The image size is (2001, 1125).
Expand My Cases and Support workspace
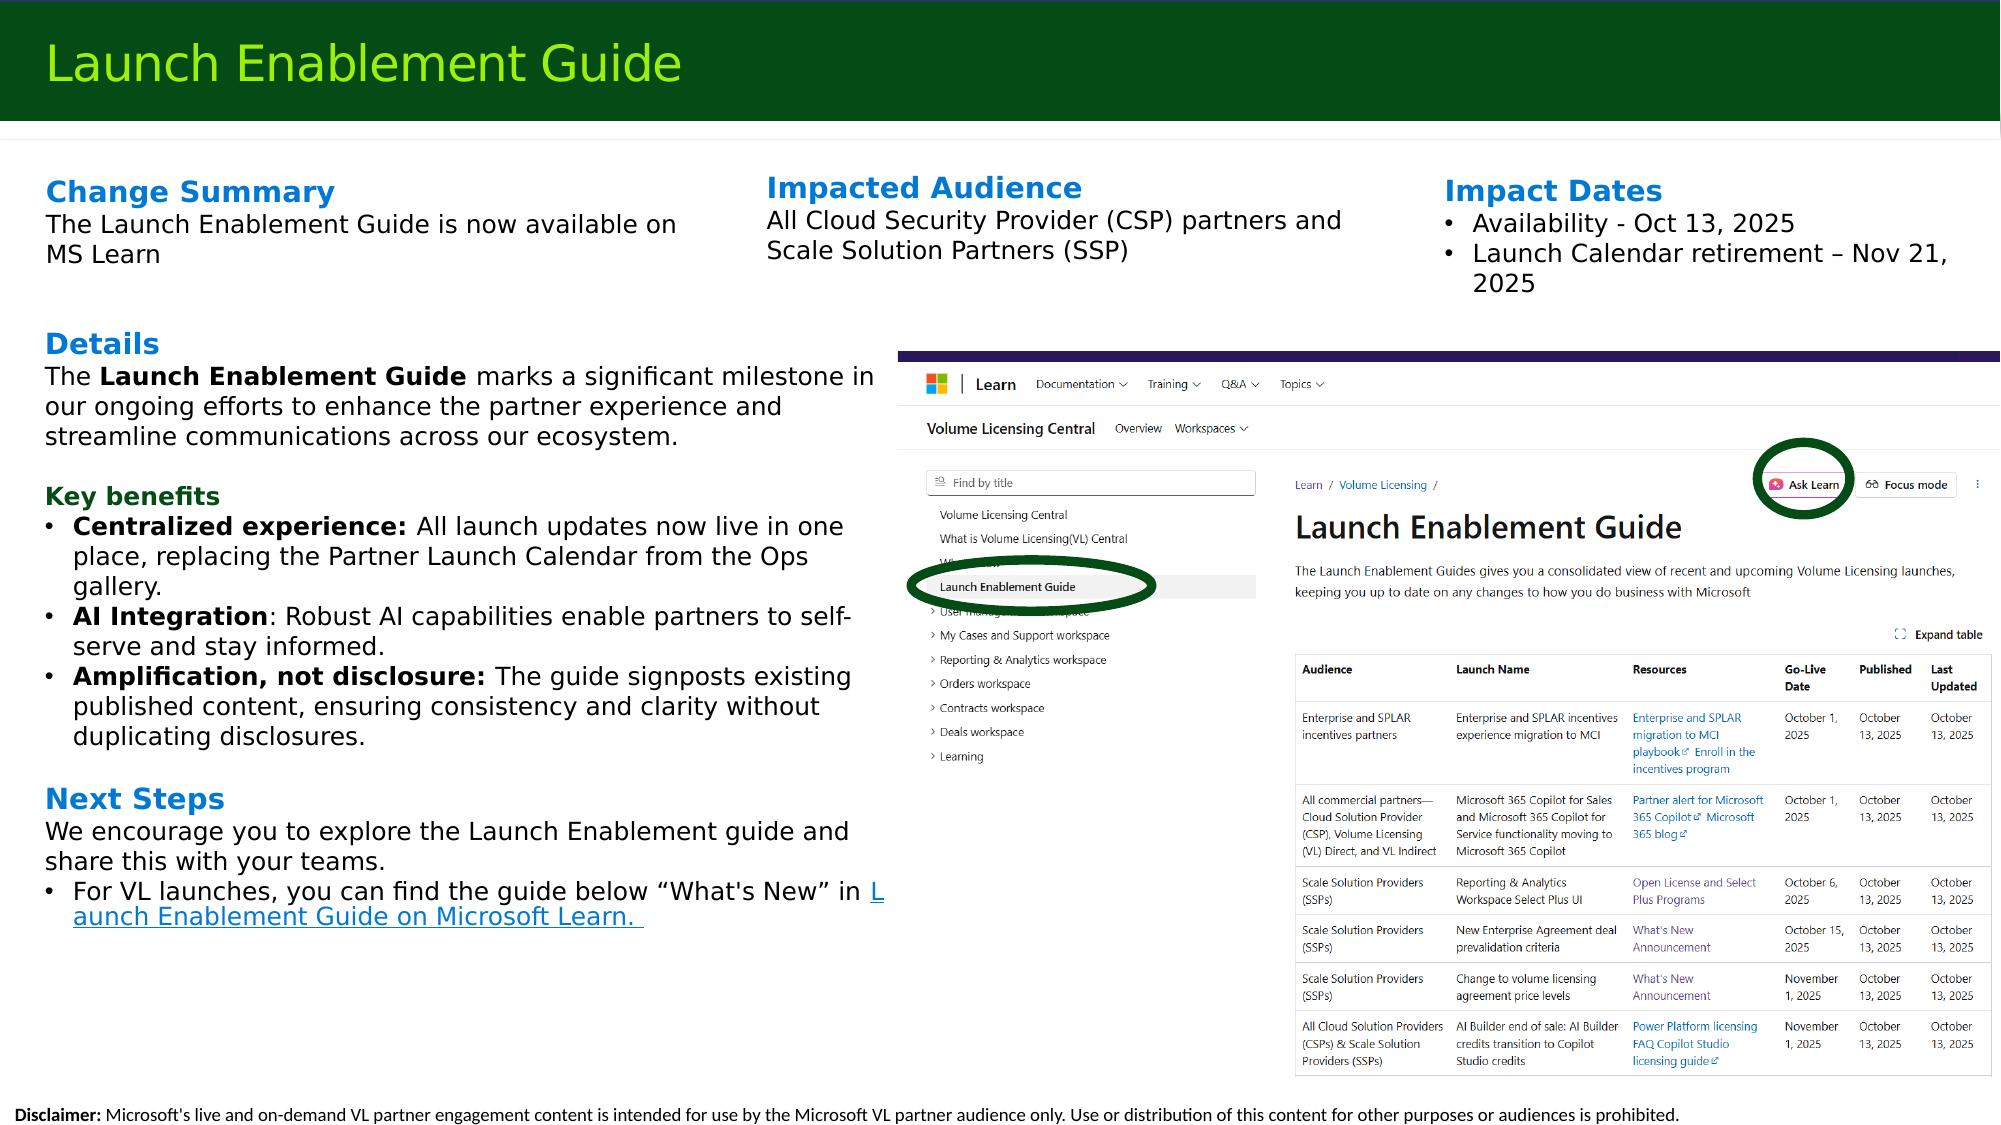[x=1020, y=636]
